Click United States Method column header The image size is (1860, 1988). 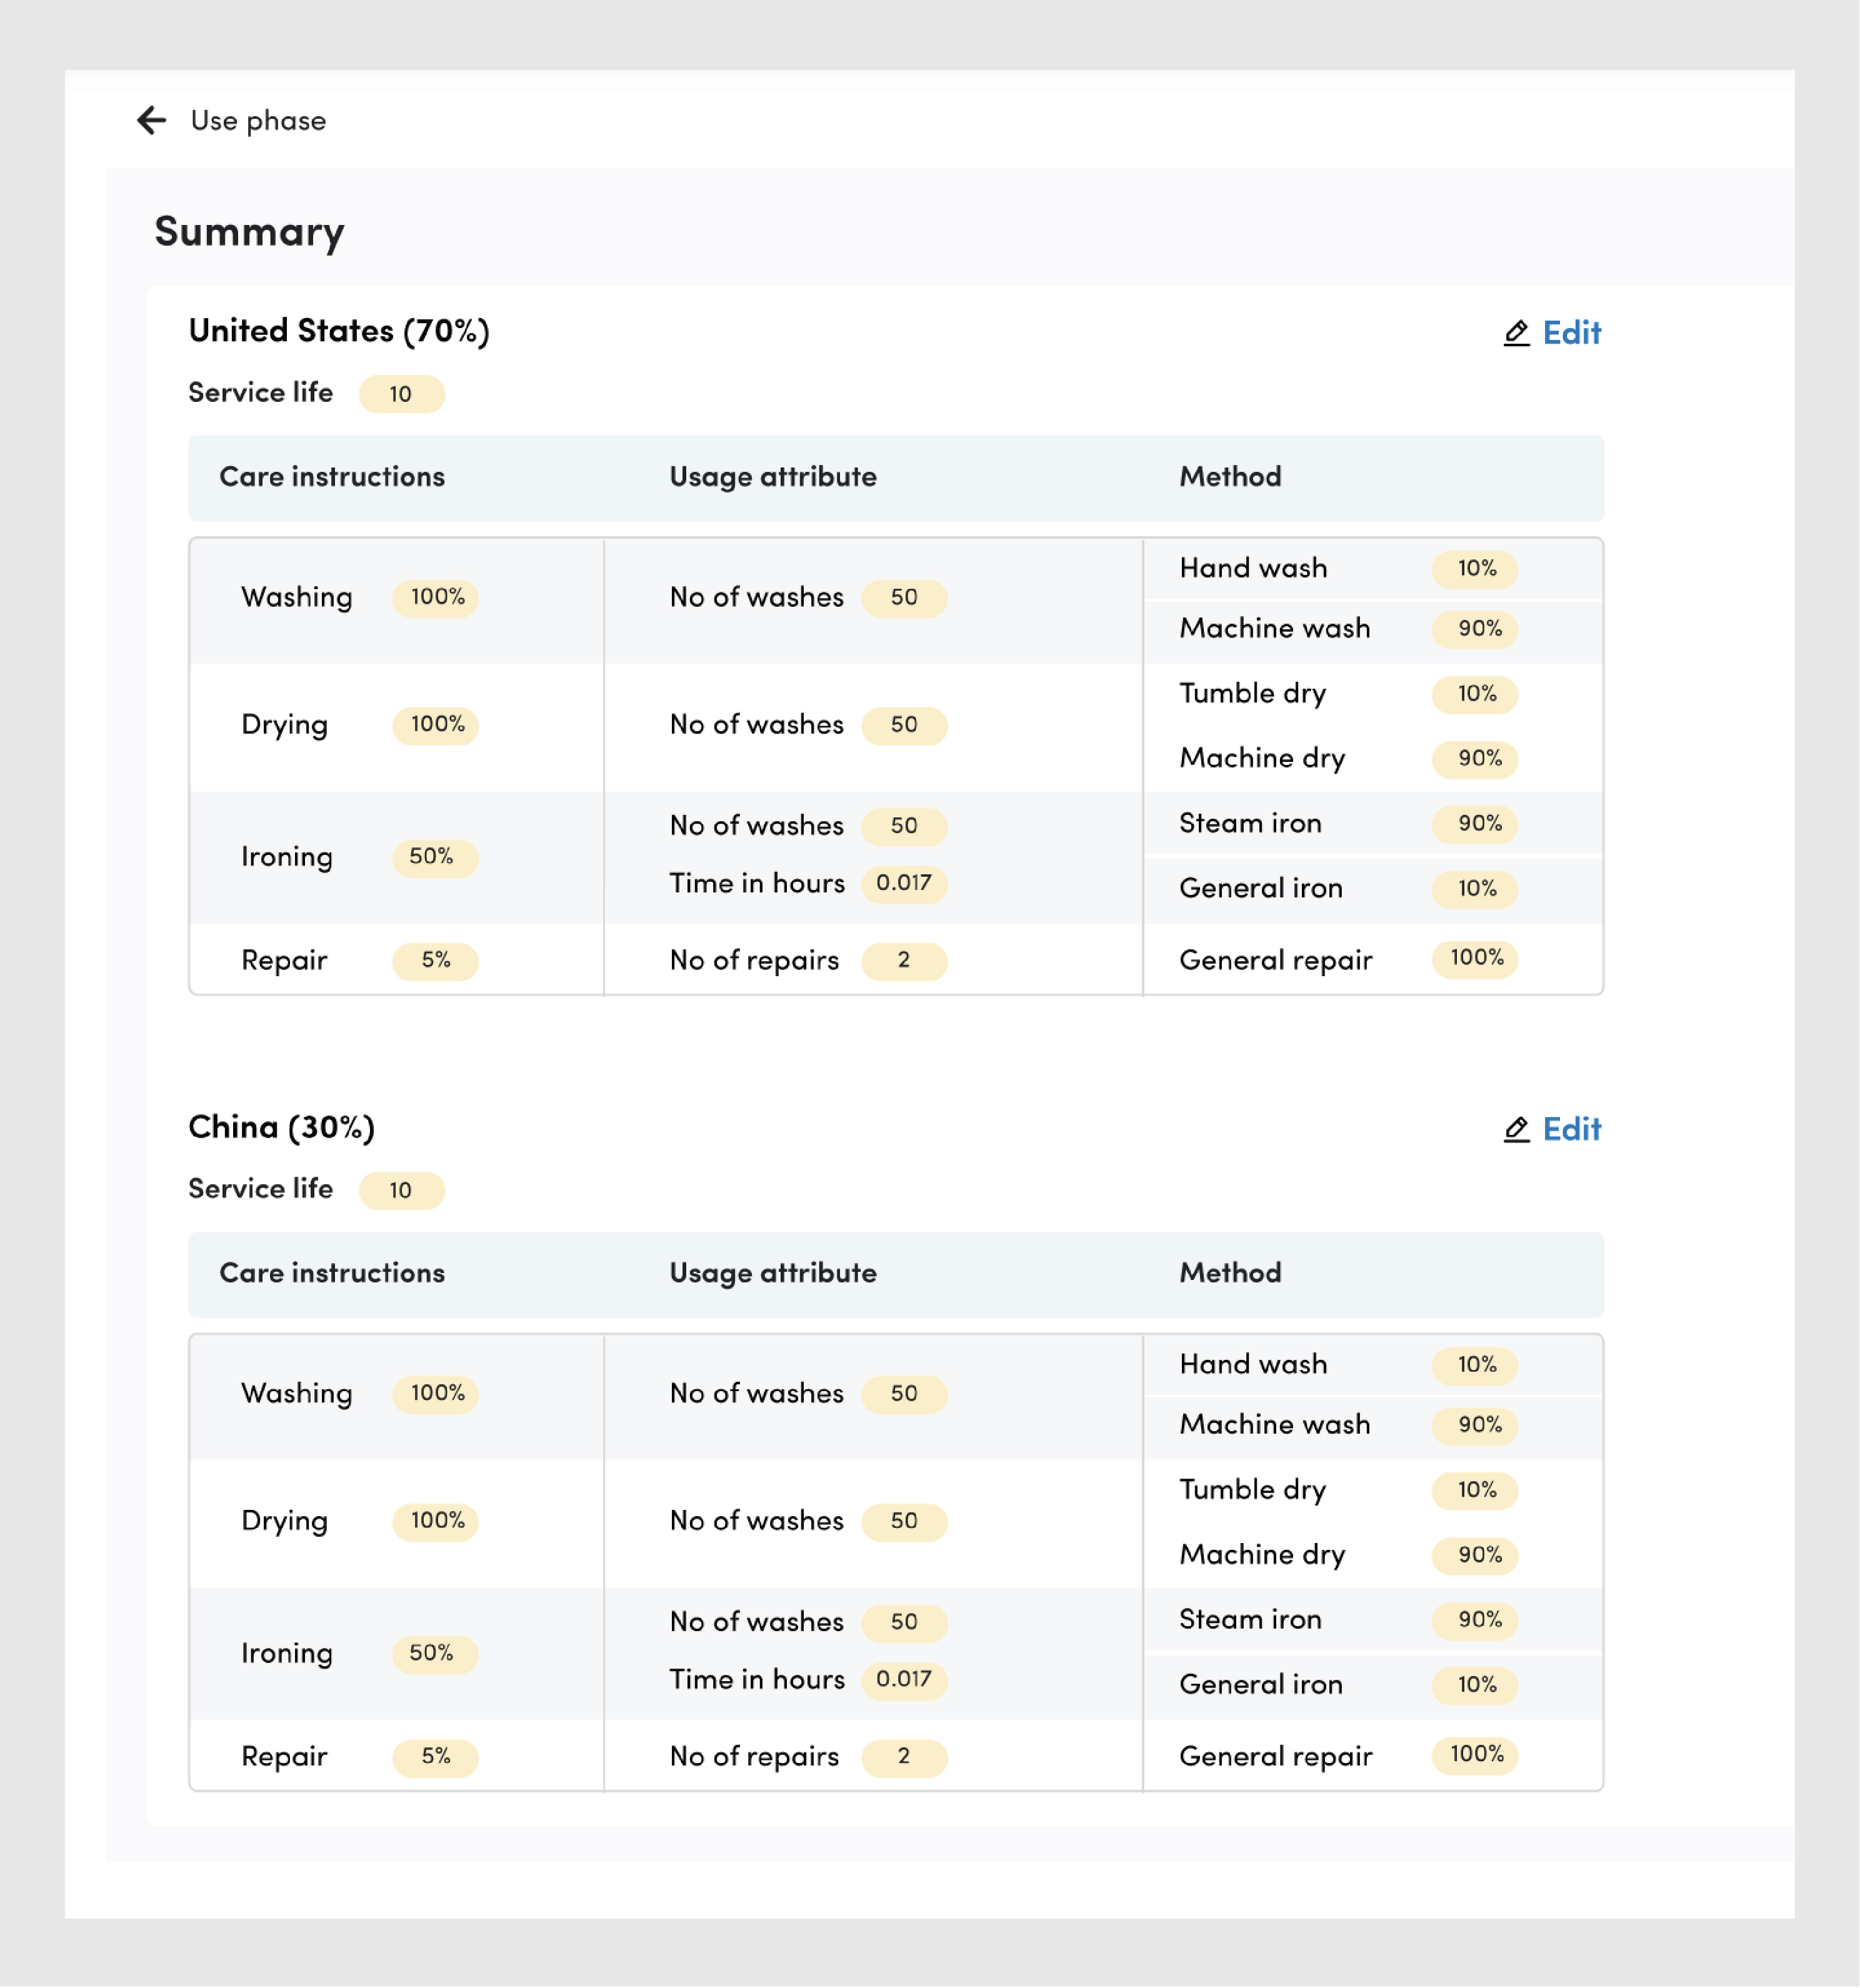pyautogui.click(x=1230, y=477)
